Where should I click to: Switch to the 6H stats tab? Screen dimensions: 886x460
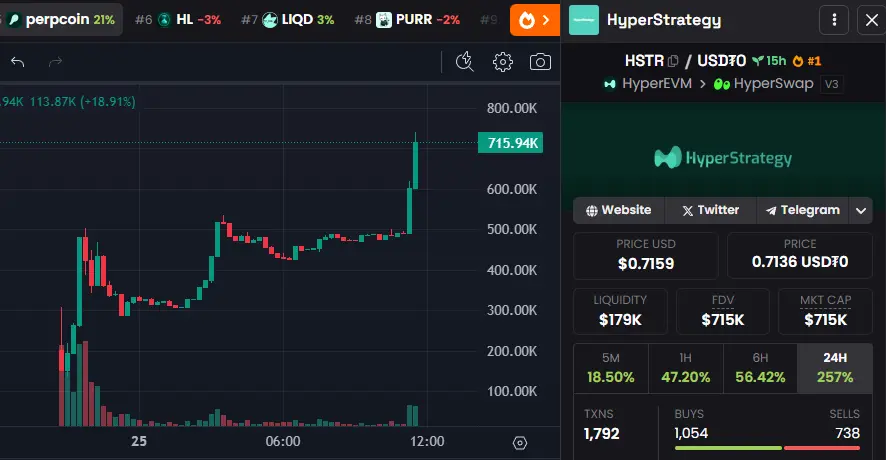[x=760, y=368]
